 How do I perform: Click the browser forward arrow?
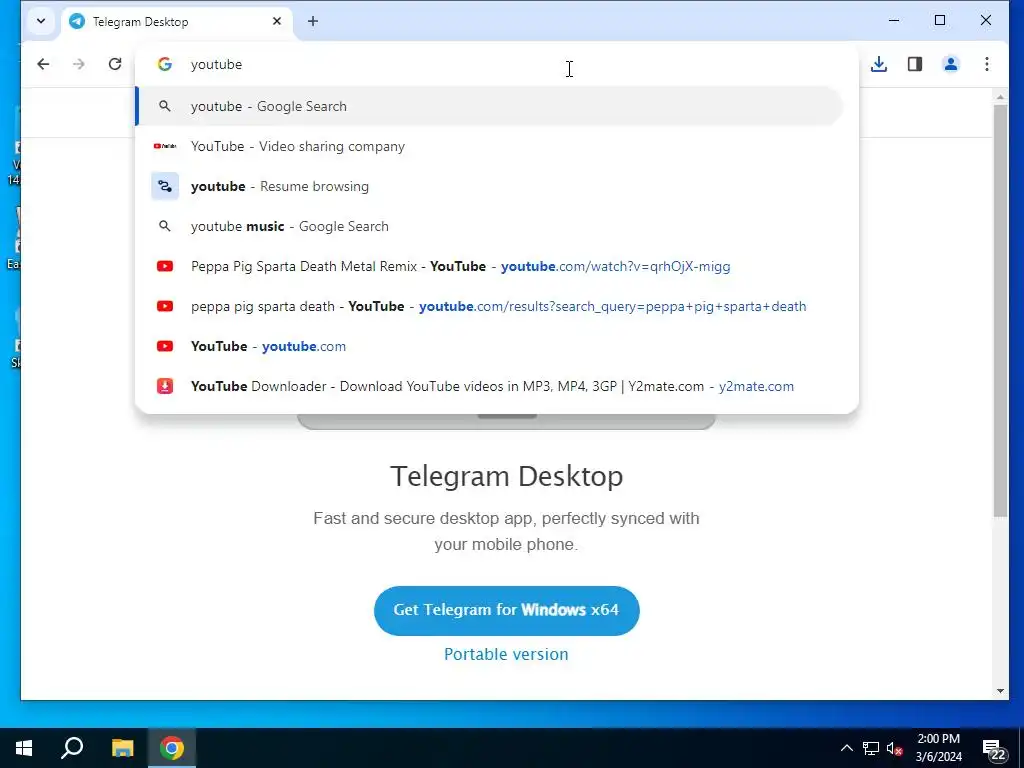tap(79, 64)
